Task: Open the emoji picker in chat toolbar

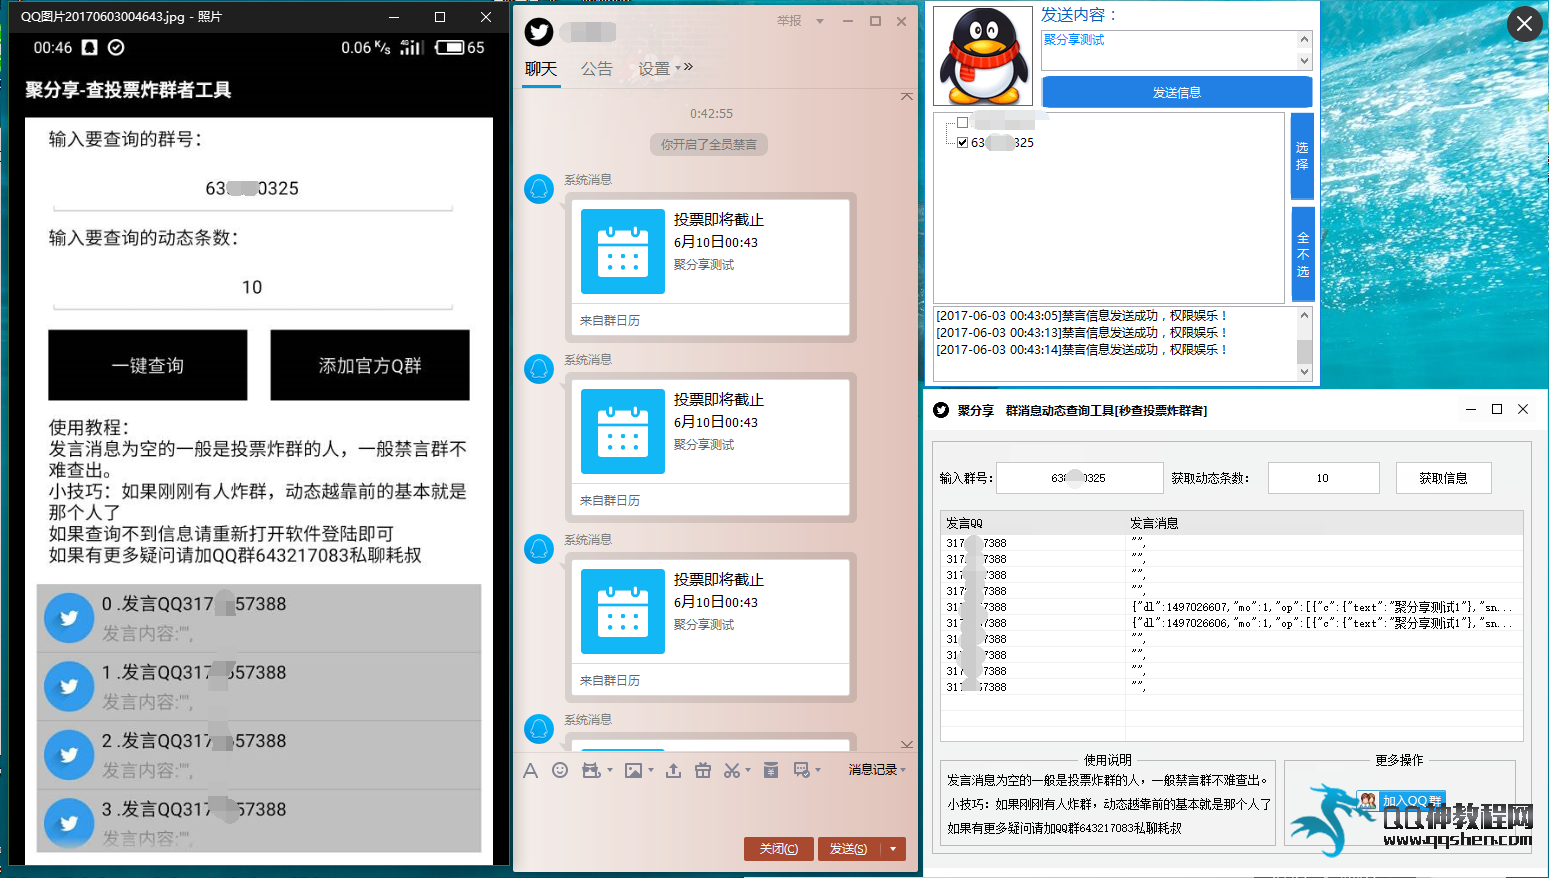Action: pyautogui.click(x=560, y=770)
